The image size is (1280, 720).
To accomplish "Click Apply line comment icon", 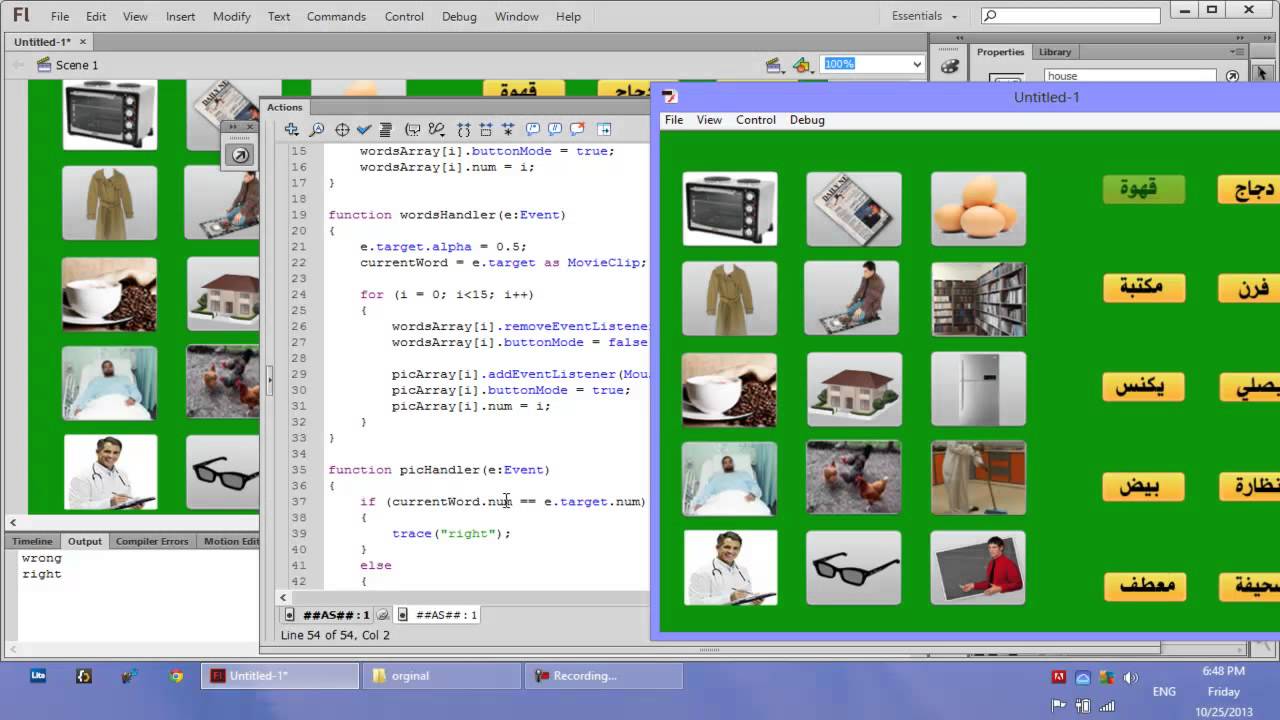I will point(555,129).
